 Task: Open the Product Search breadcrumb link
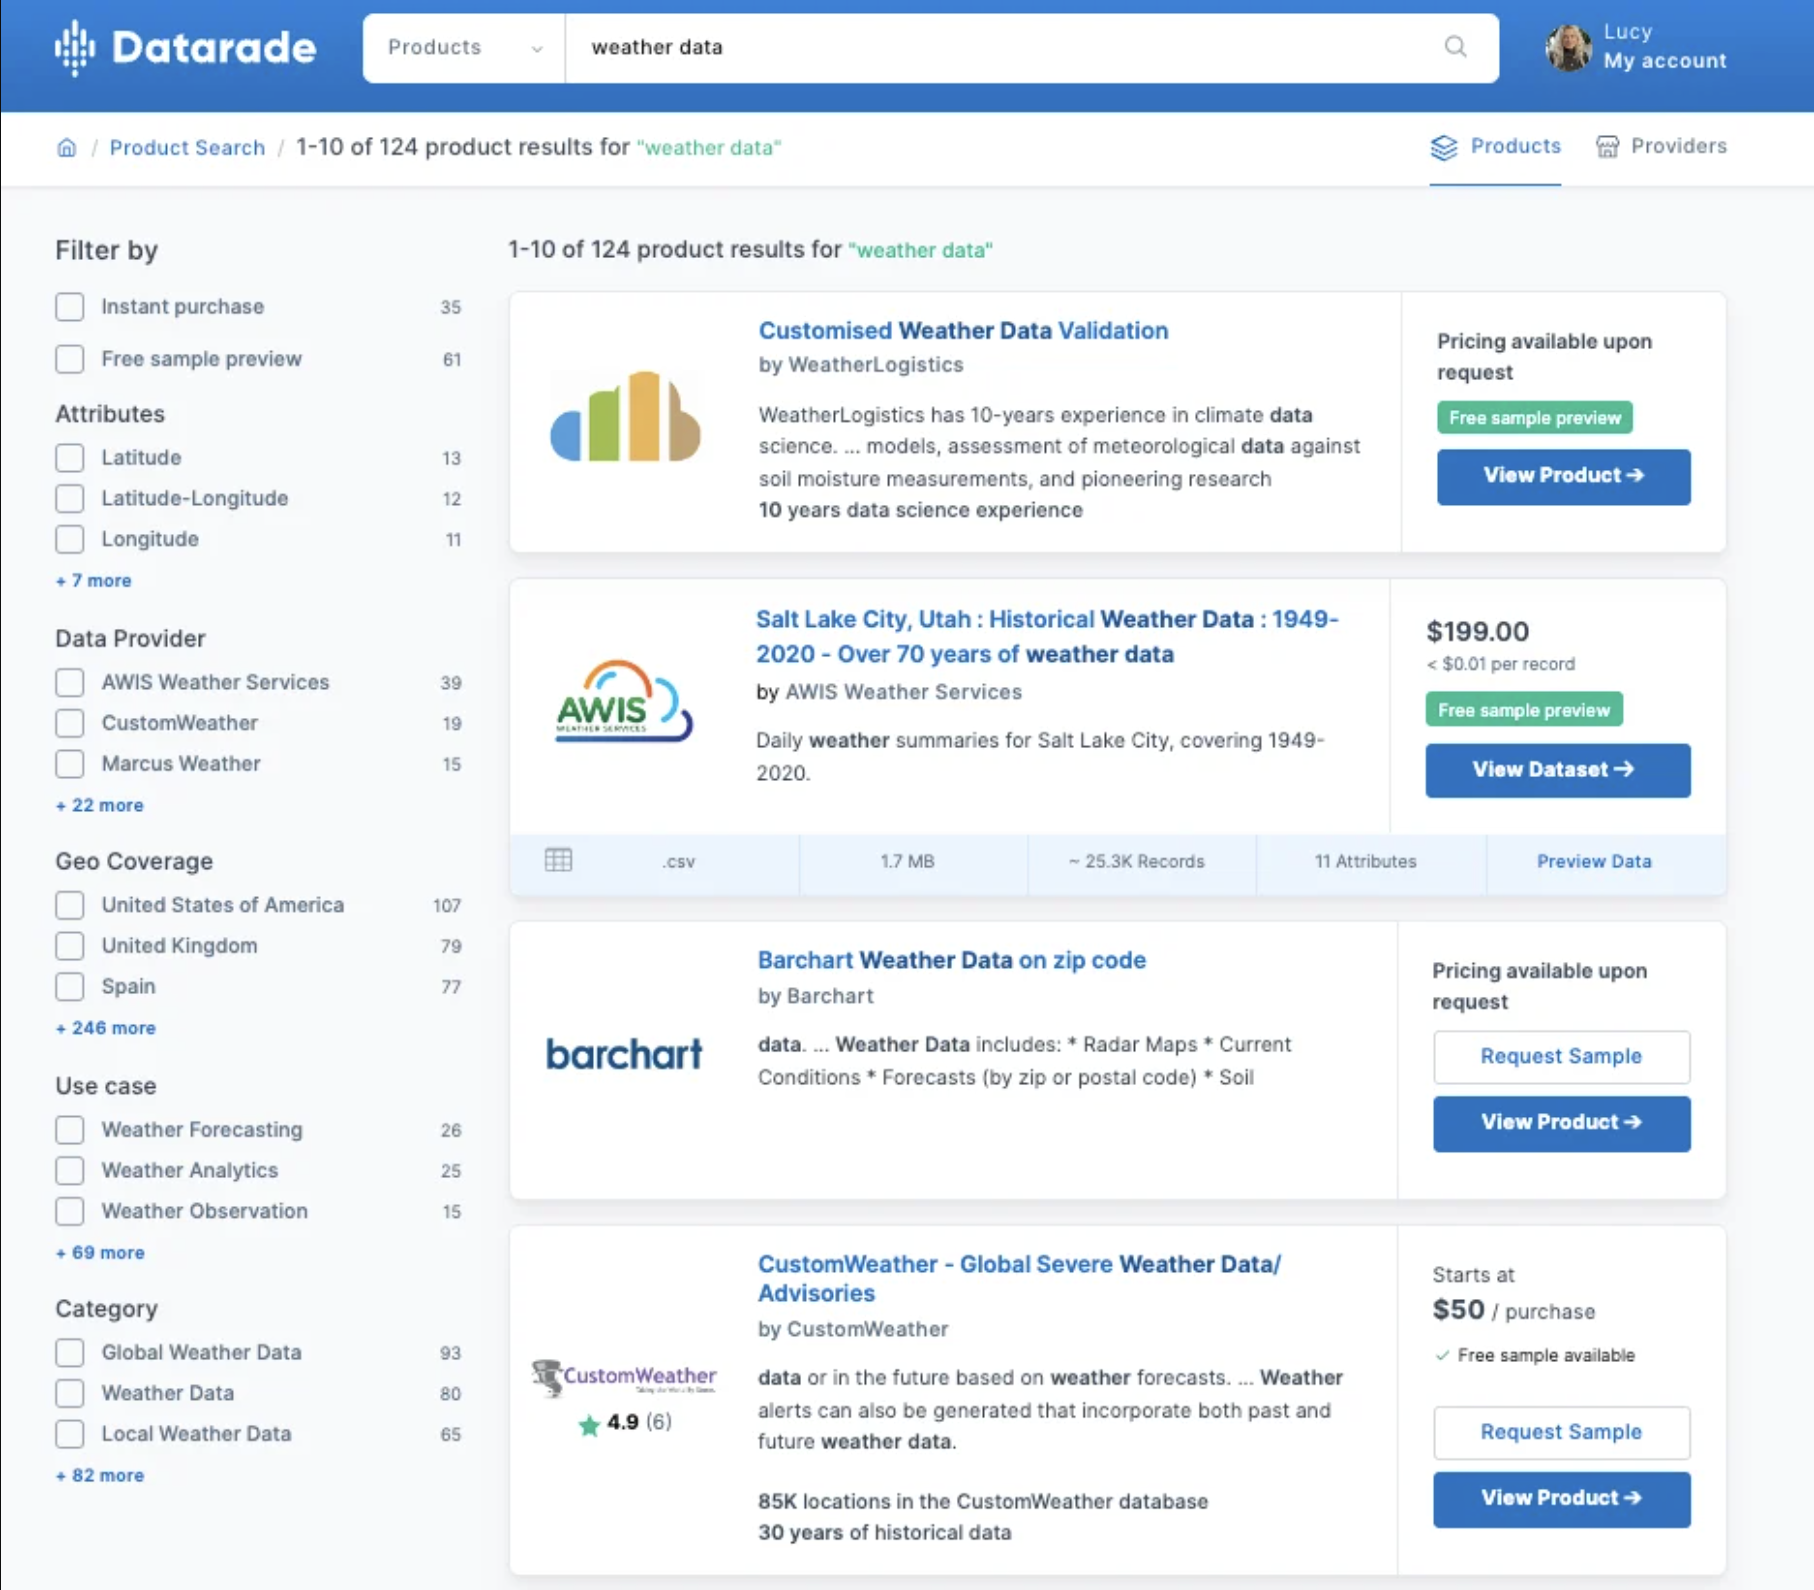click(186, 147)
